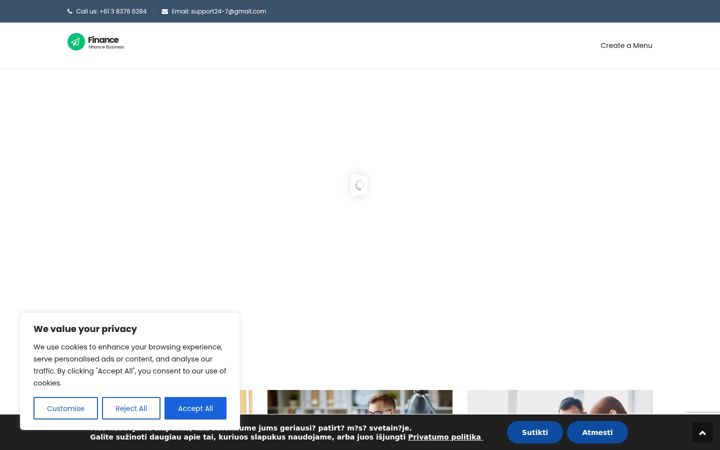Click the Finance site title
This screenshot has height=450, width=720.
click(x=103, y=39)
